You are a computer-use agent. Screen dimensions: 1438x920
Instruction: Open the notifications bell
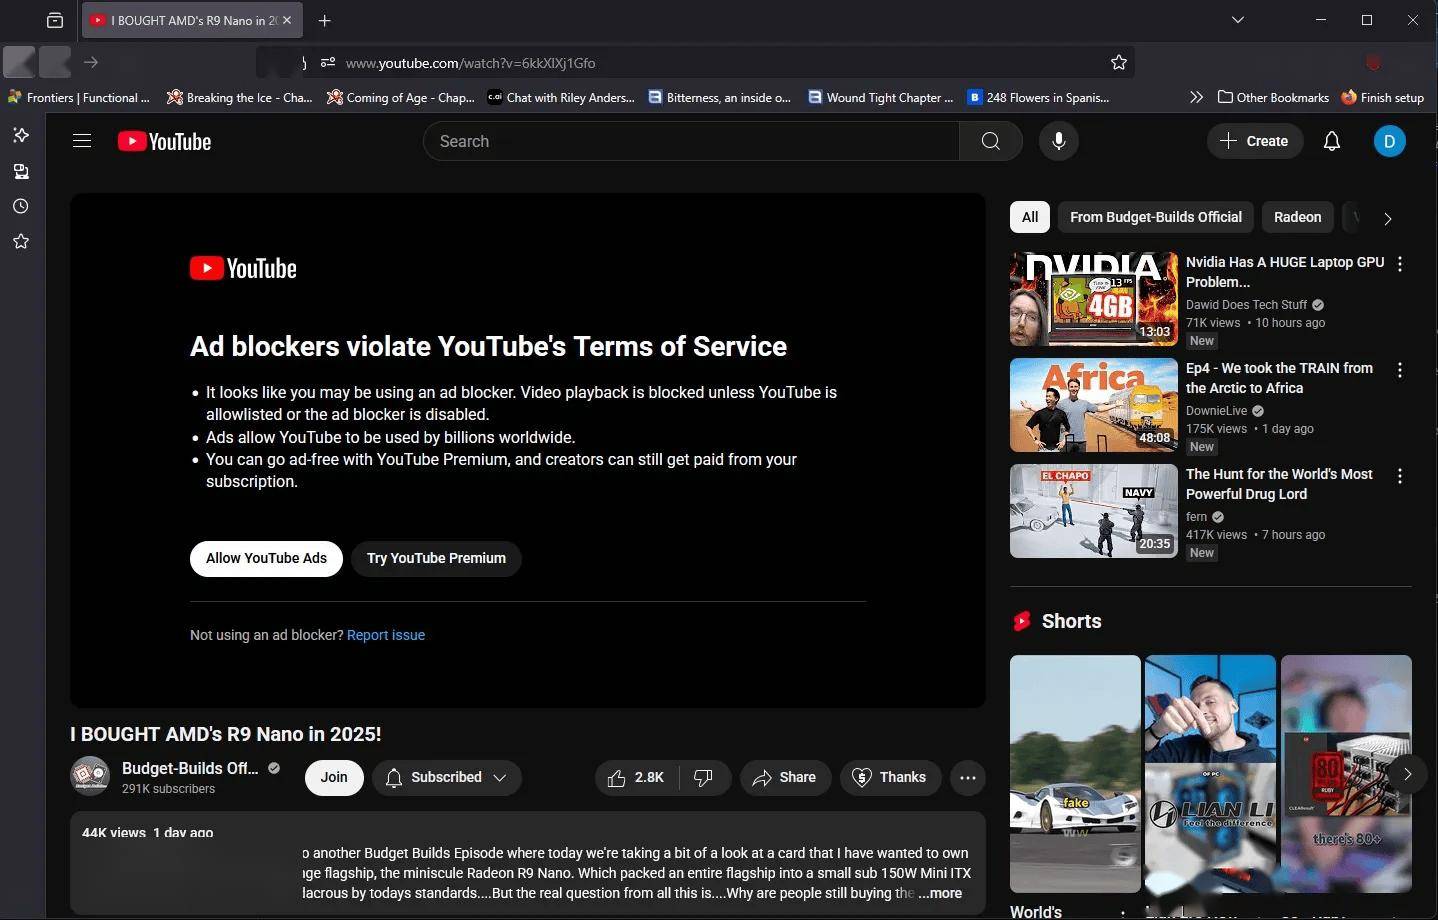[x=1332, y=141]
